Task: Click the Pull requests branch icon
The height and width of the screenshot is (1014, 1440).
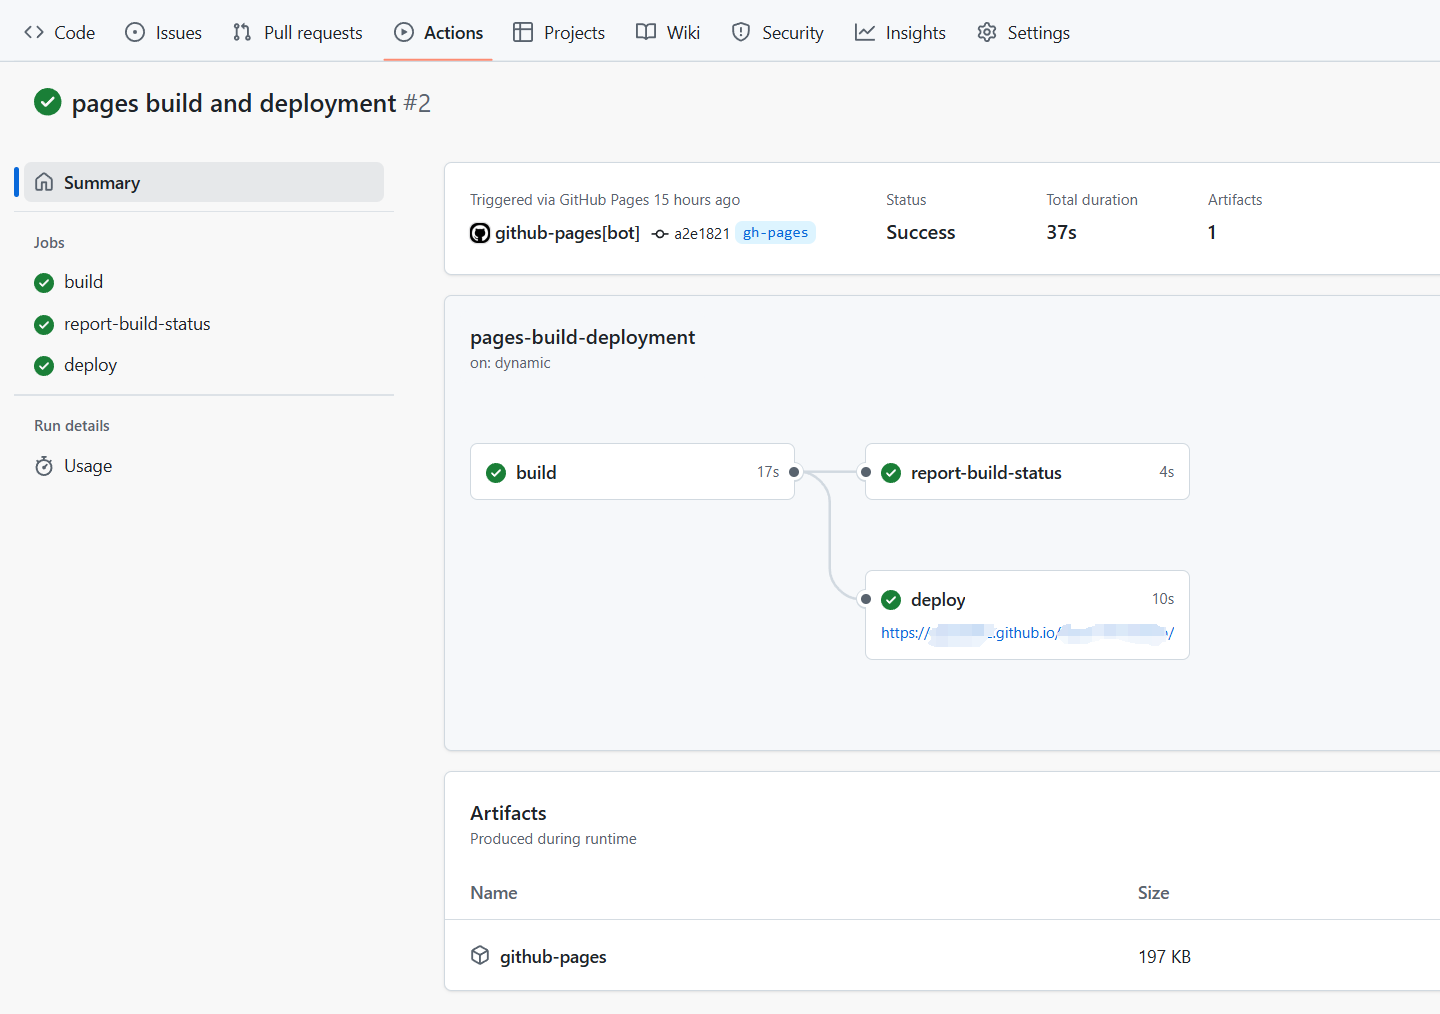Action: coord(242,32)
